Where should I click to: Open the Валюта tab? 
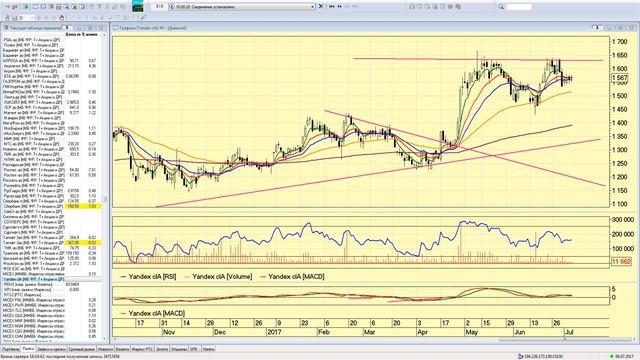click(x=122, y=349)
